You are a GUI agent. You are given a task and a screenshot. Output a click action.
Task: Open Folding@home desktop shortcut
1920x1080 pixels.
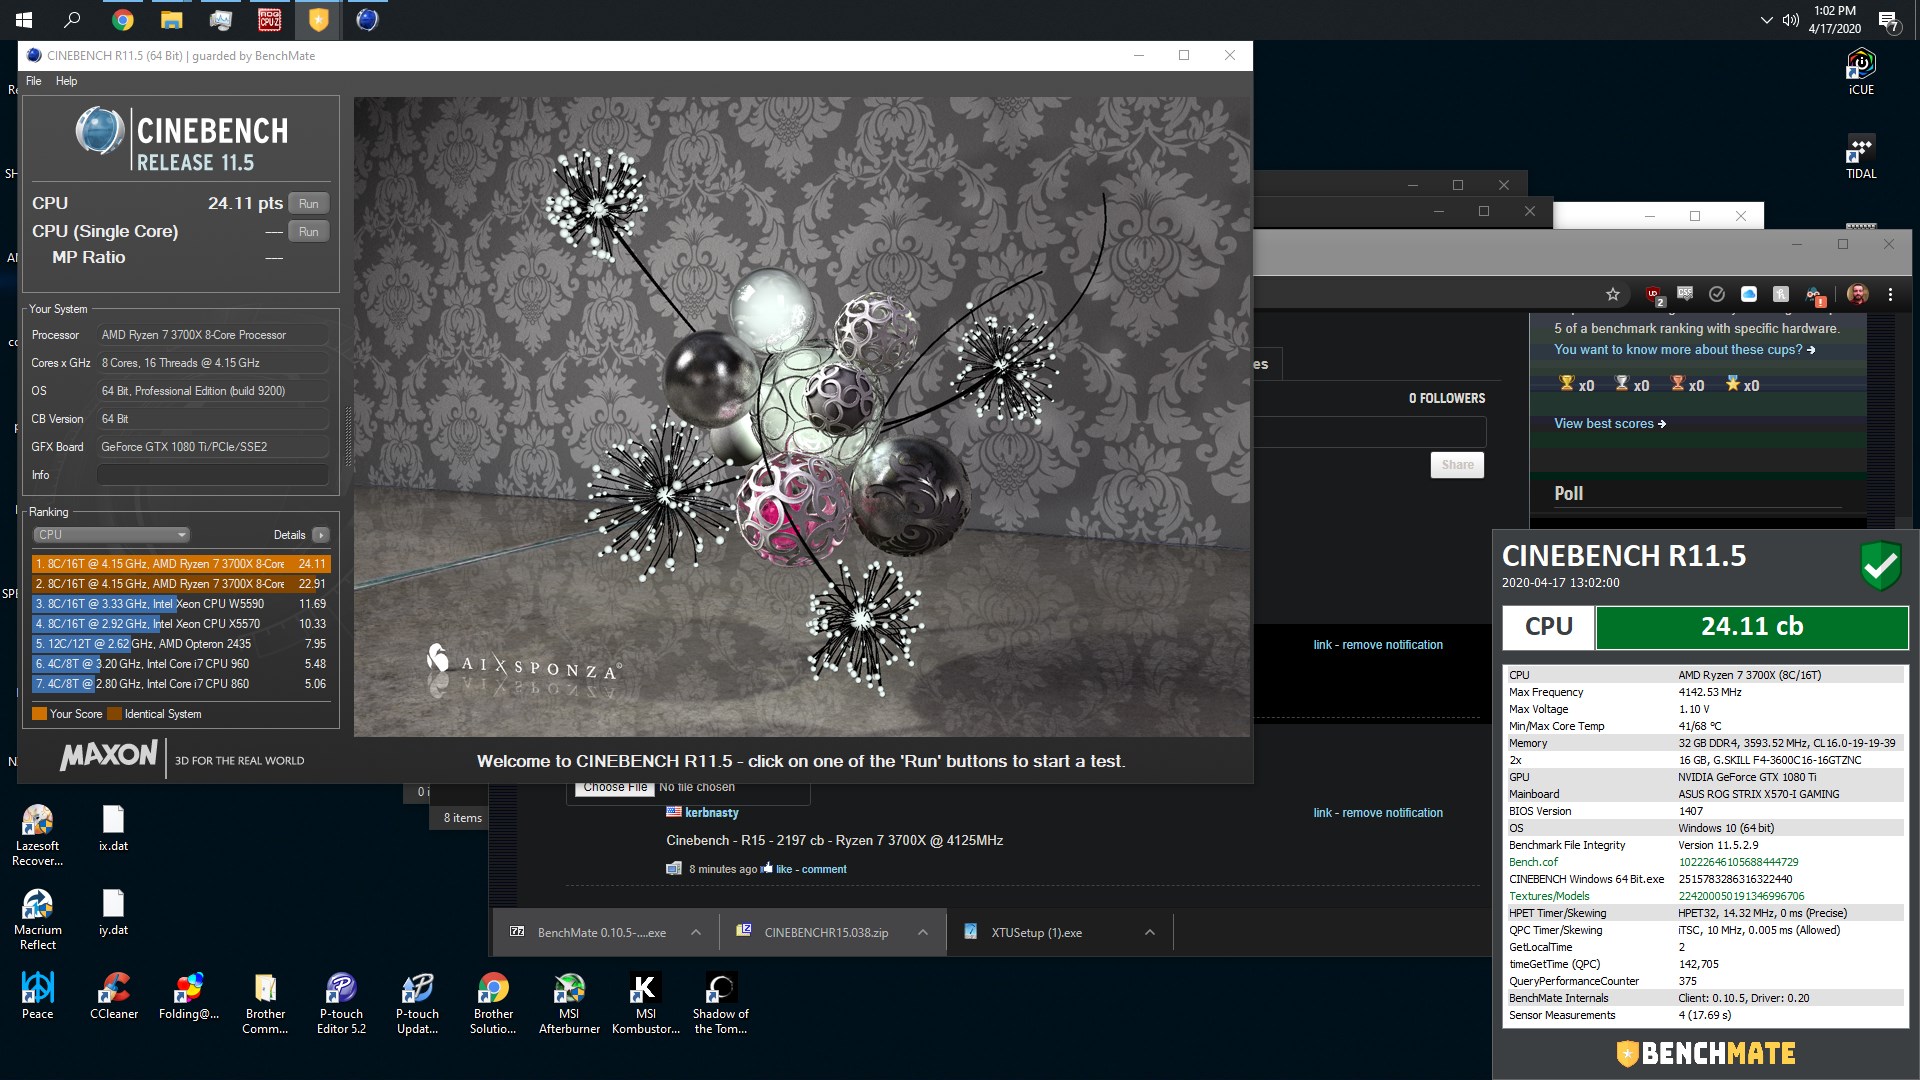click(189, 996)
